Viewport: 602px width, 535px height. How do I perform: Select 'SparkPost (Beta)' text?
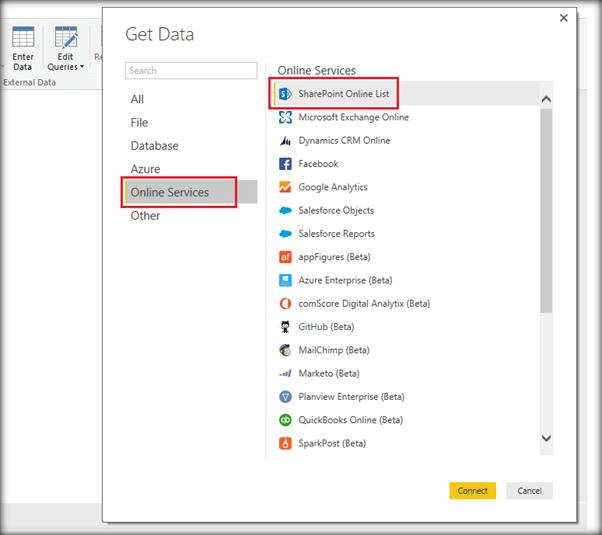click(x=332, y=443)
